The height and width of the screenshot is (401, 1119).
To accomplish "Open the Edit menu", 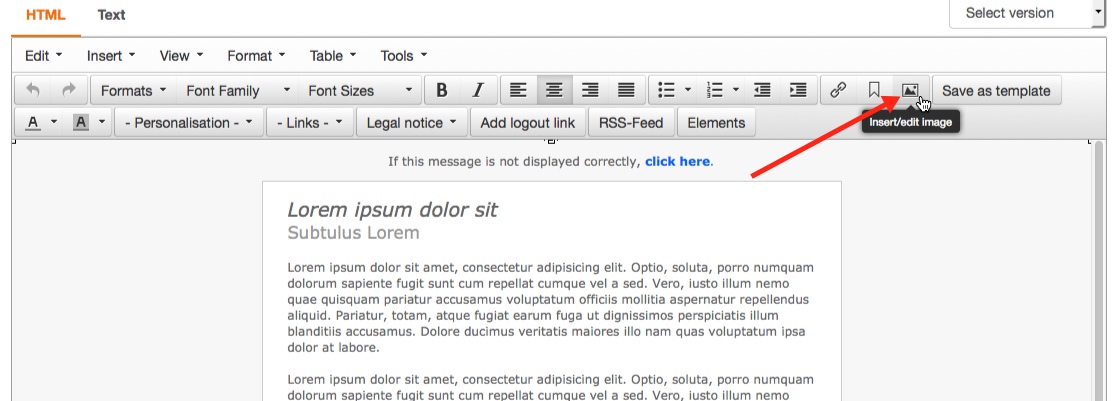I will [43, 56].
